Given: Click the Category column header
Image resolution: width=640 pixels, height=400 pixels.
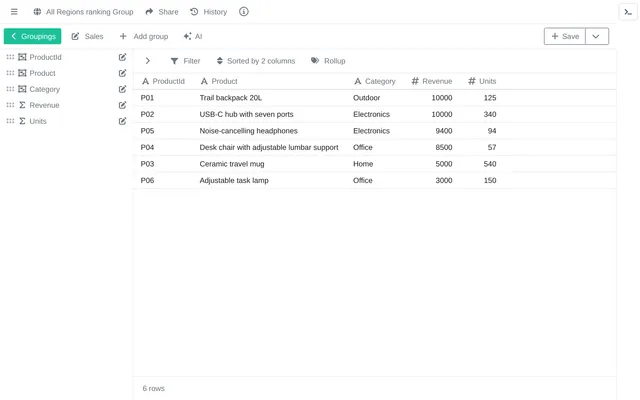Looking at the screenshot, I should point(375,81).
